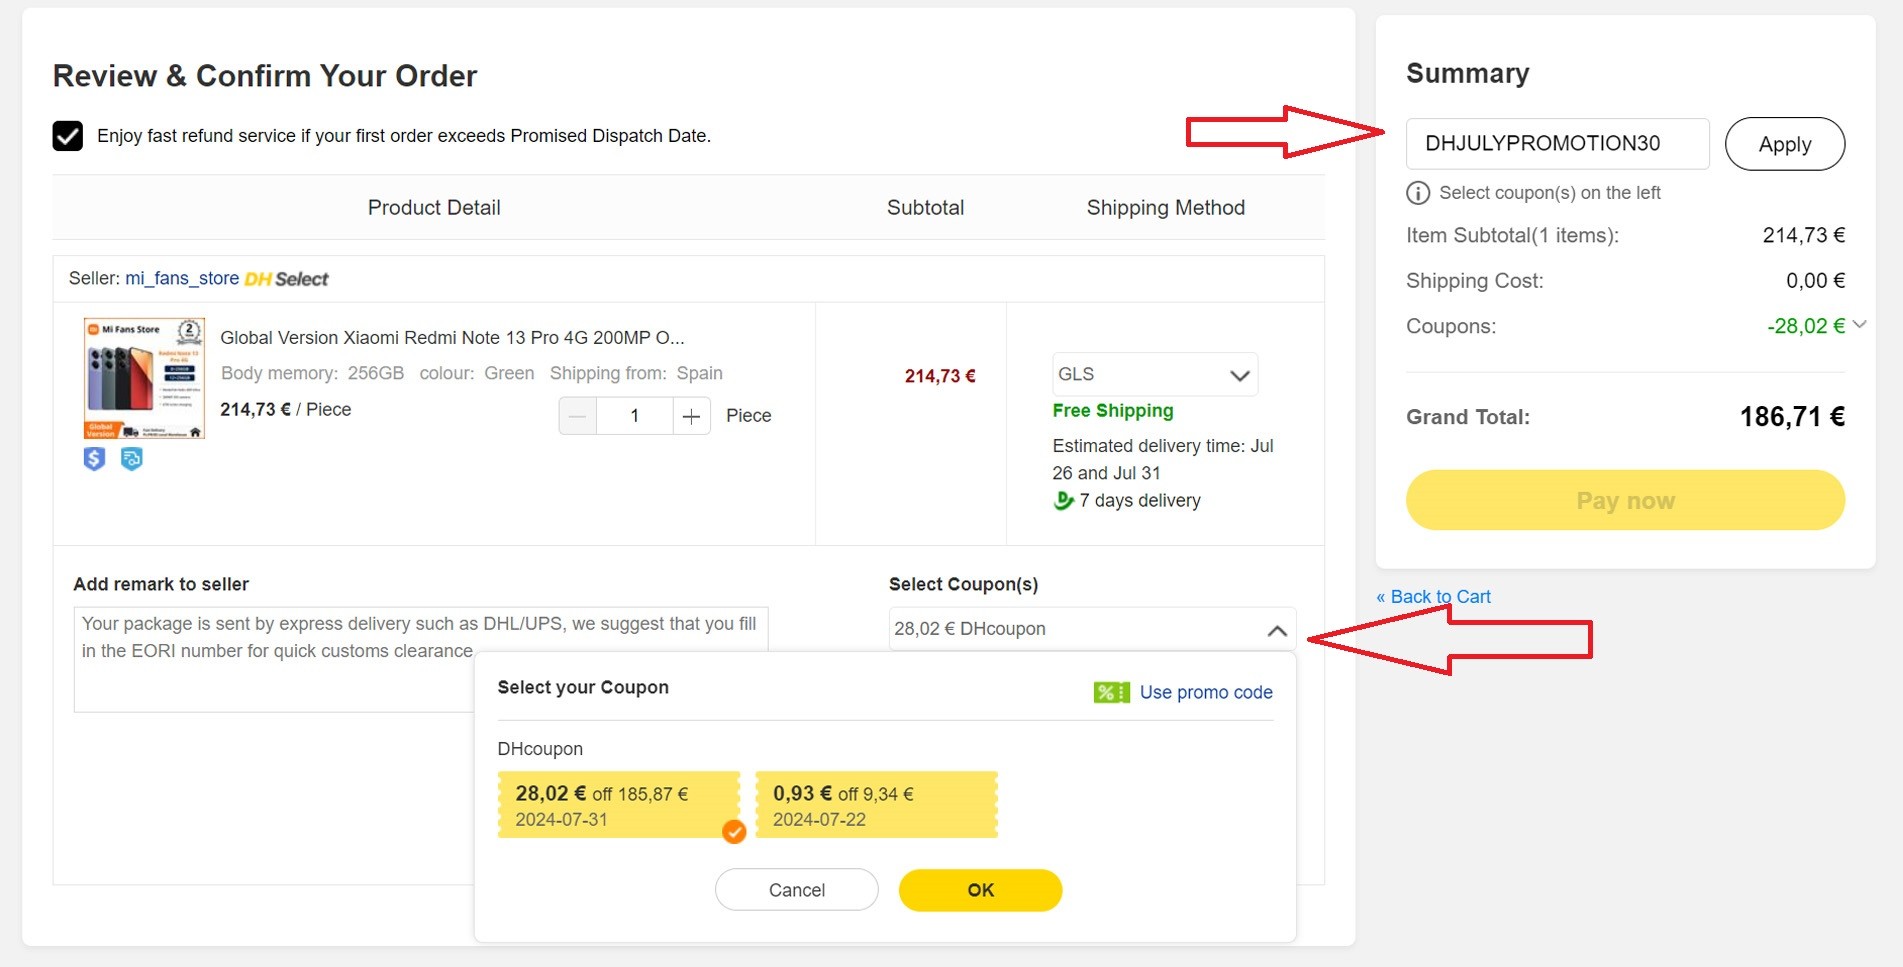This screenshot has width=1903, height=967.
Task: Click the Pay now button
Action: pos(1625,500)
